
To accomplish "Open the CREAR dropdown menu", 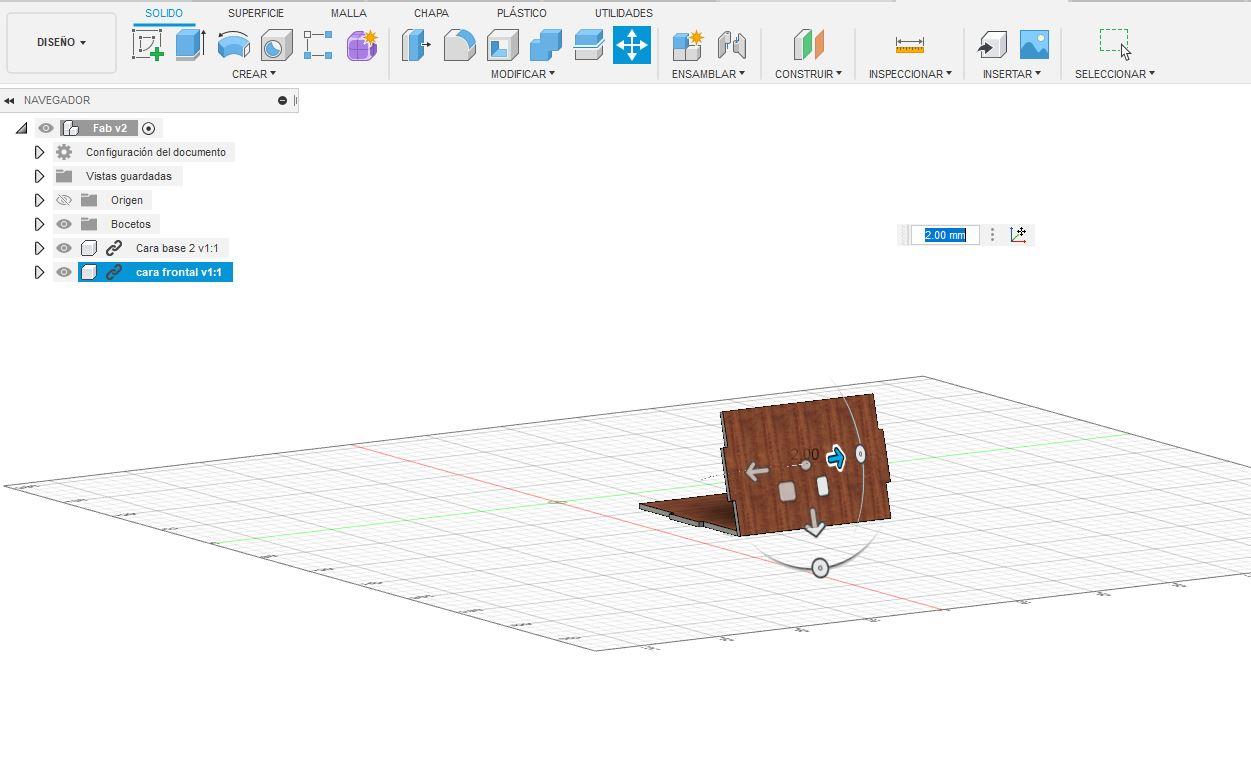I will pyautogui.click(x=253, y=74).
